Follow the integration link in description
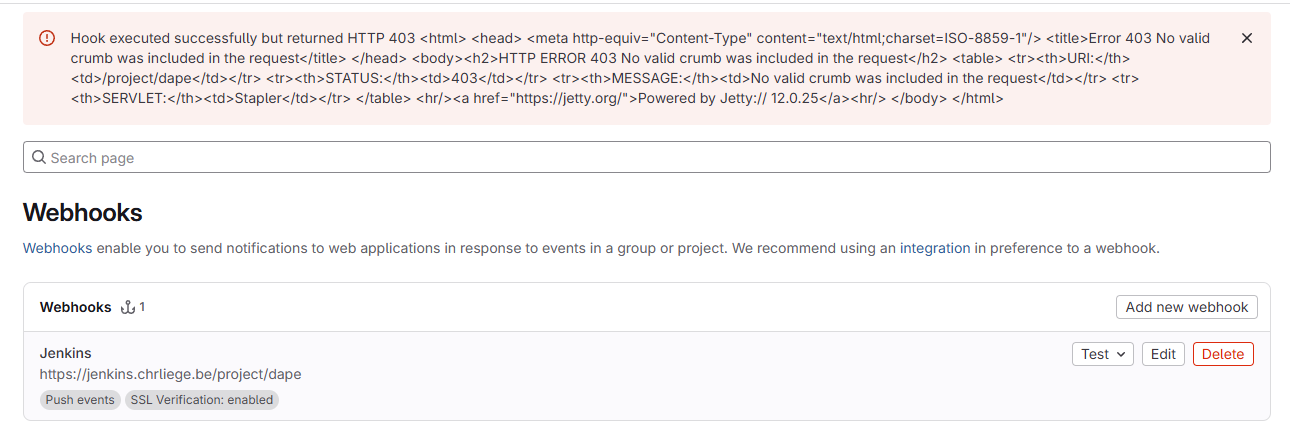This screenshot has height=436, width=1290. (935, 248)
